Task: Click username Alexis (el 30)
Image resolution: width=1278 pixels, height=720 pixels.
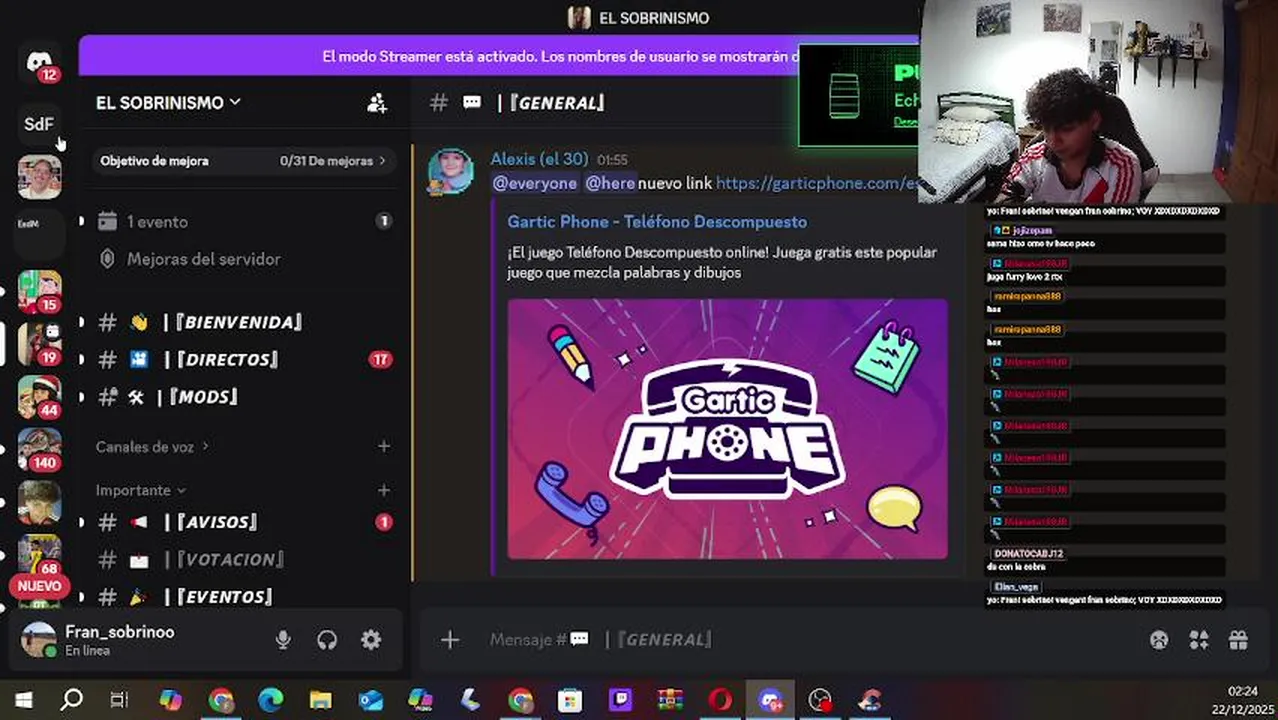Action: click(539, 159)
